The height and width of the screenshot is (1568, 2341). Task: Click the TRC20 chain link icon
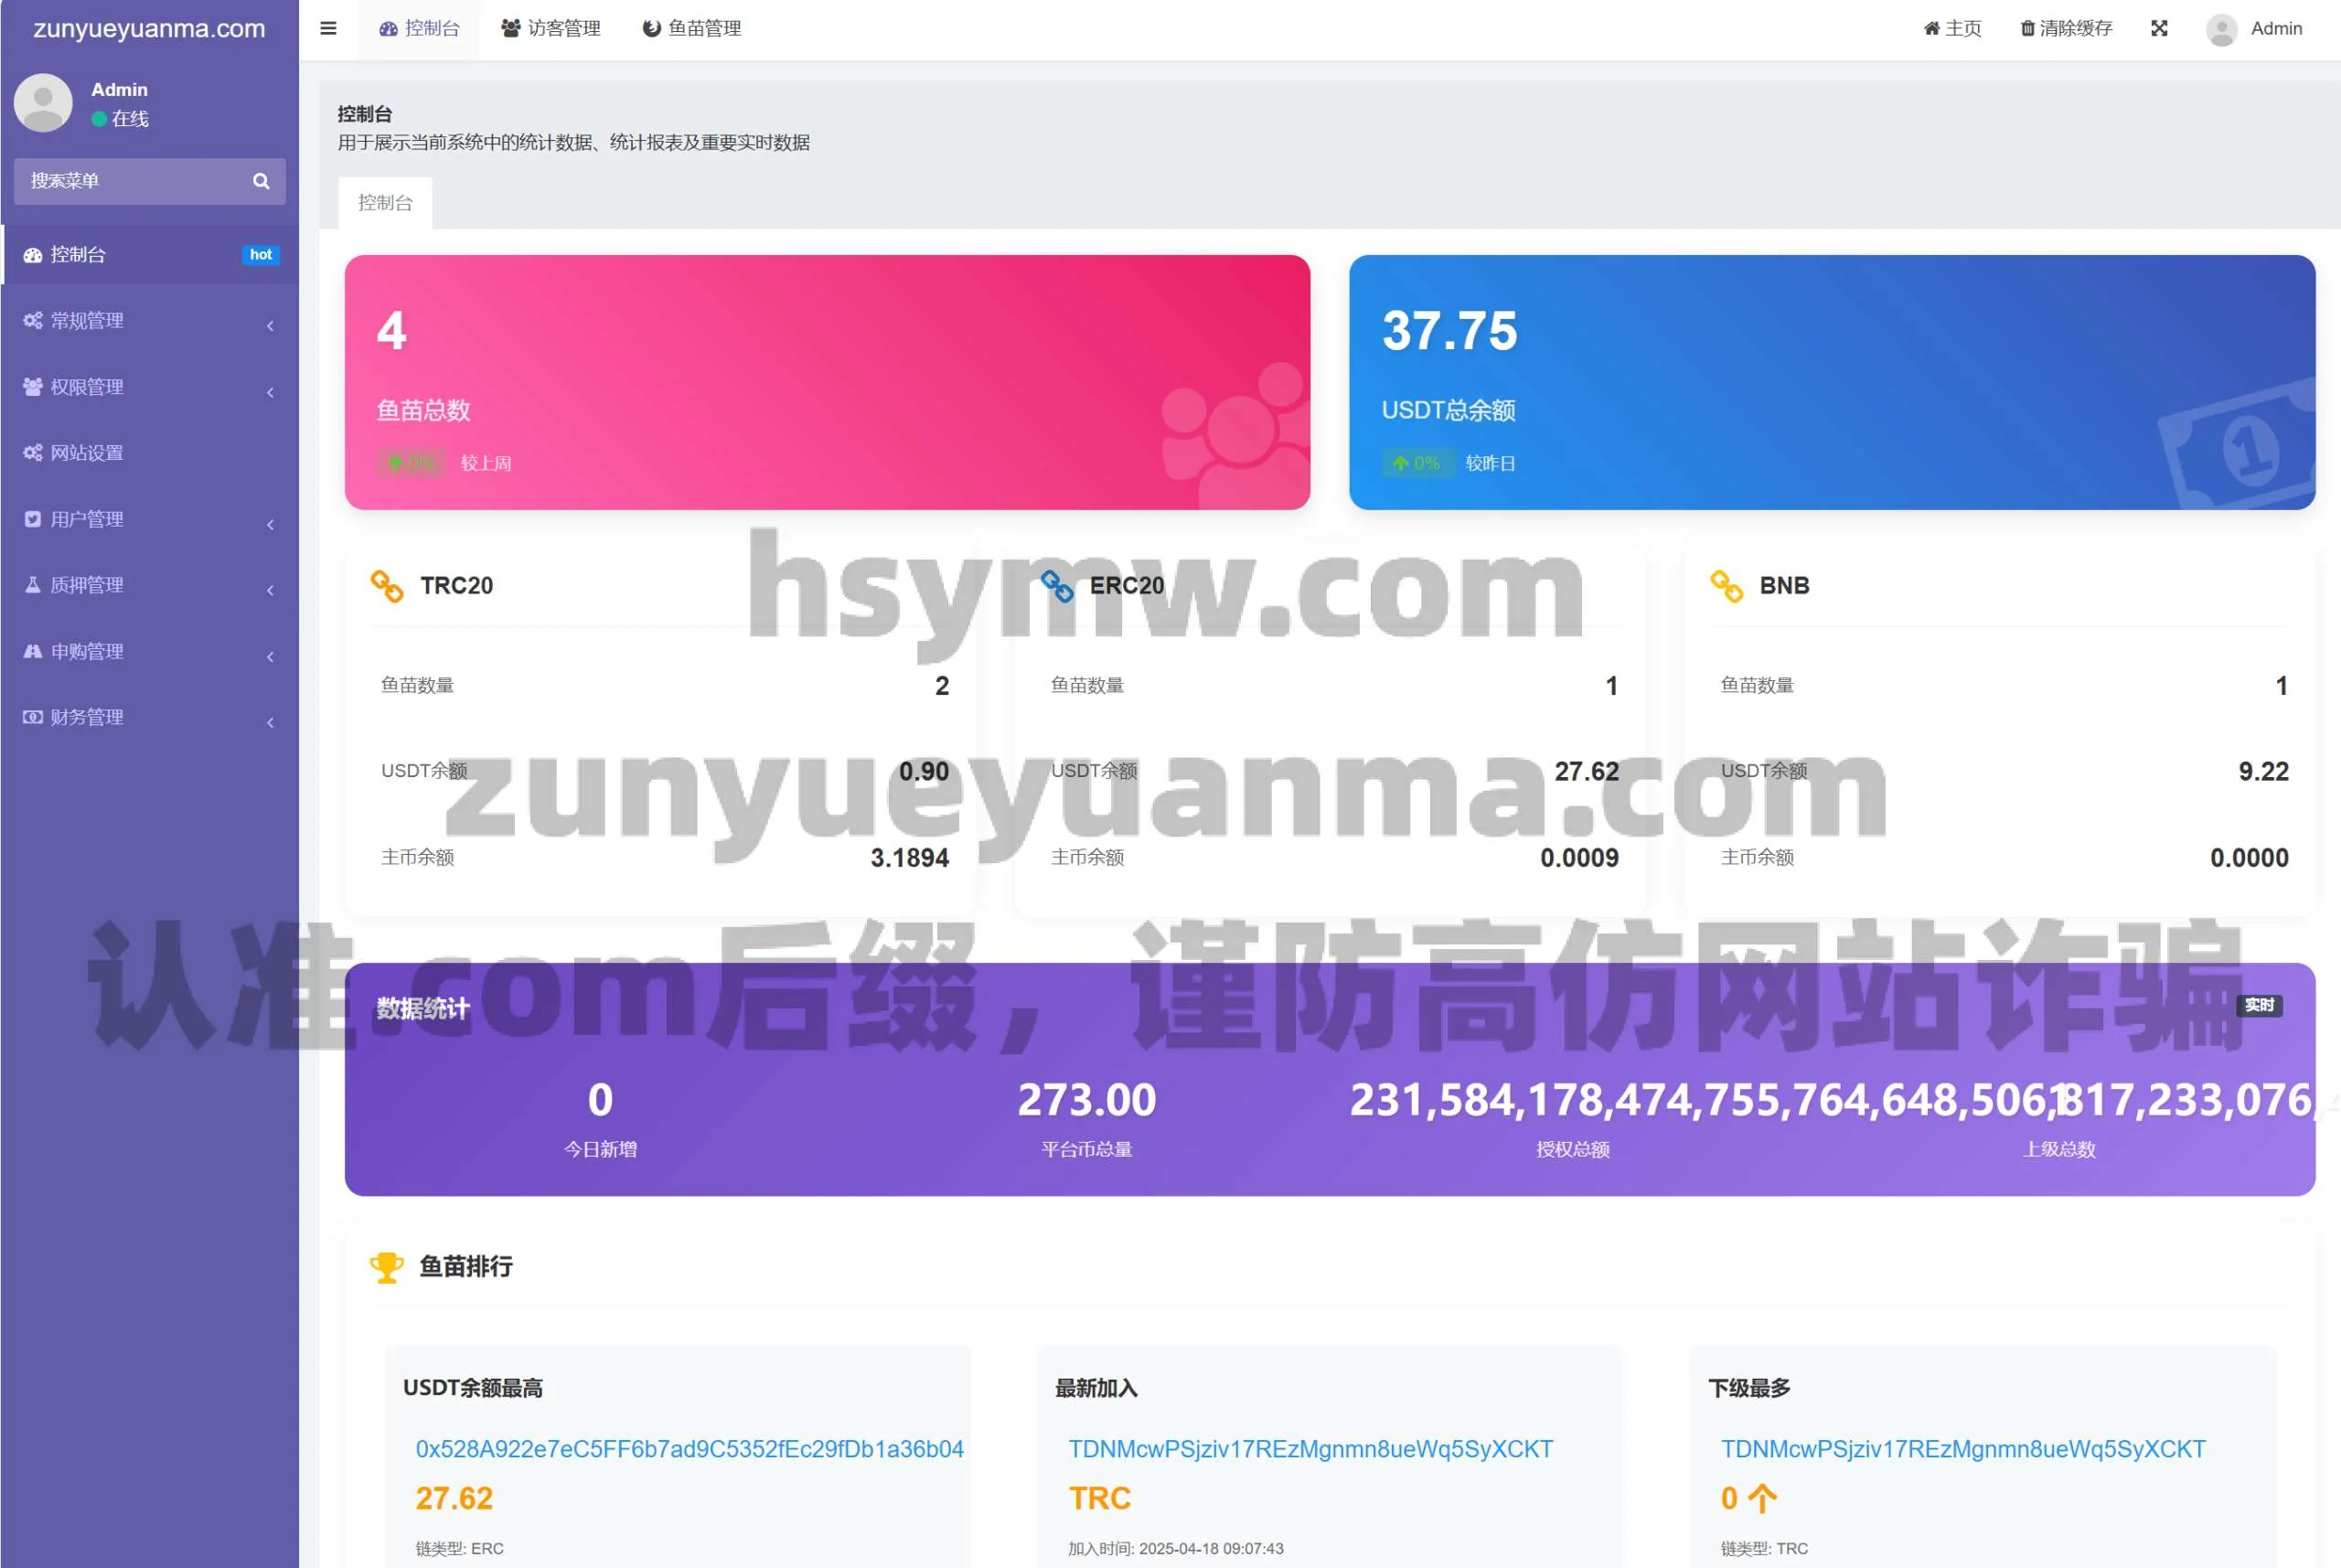[x=387, y=586]
